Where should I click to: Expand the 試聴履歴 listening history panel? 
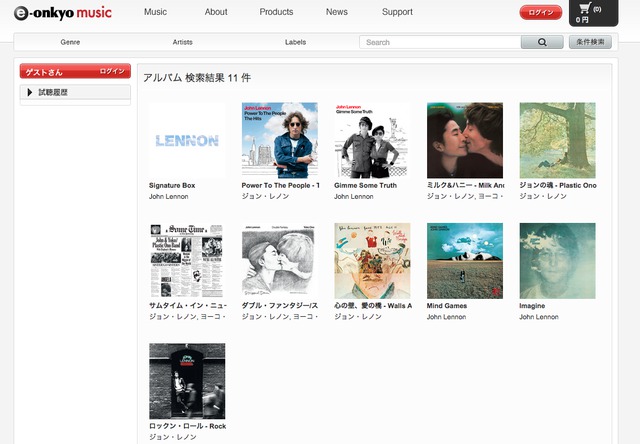point(75,93)
